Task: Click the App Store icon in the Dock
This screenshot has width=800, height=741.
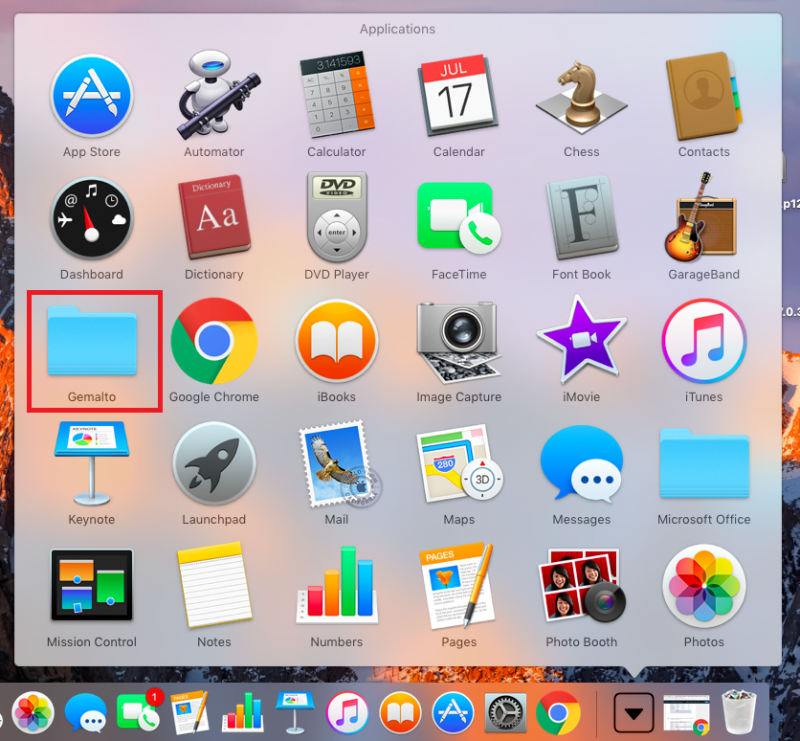Action: tap(453, 712)
